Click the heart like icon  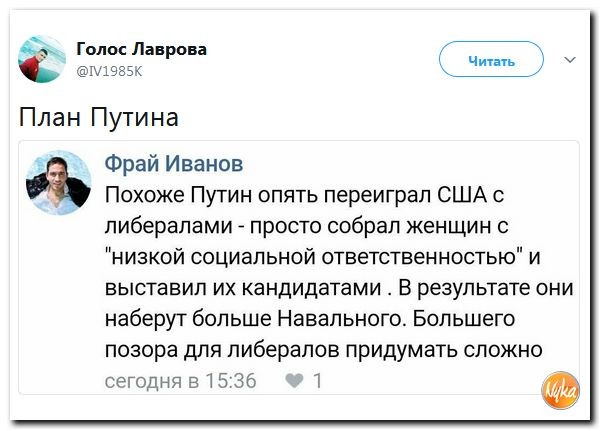296,380
